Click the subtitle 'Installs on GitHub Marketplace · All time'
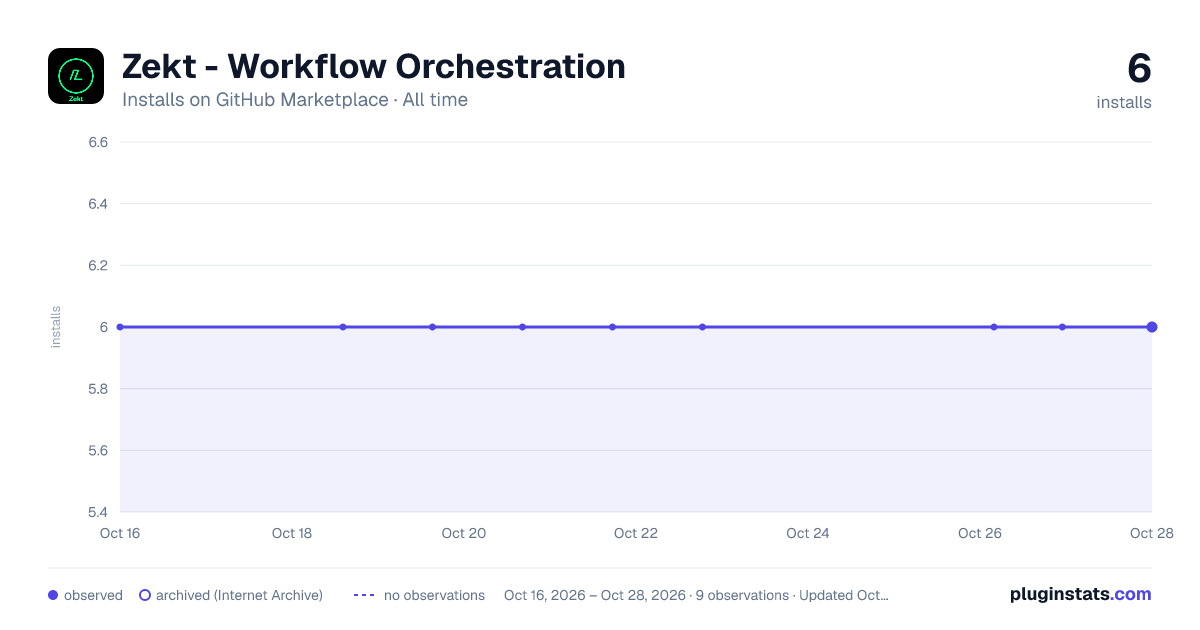The width and height of the screenshot is (1200, 630). pos(295,100)
